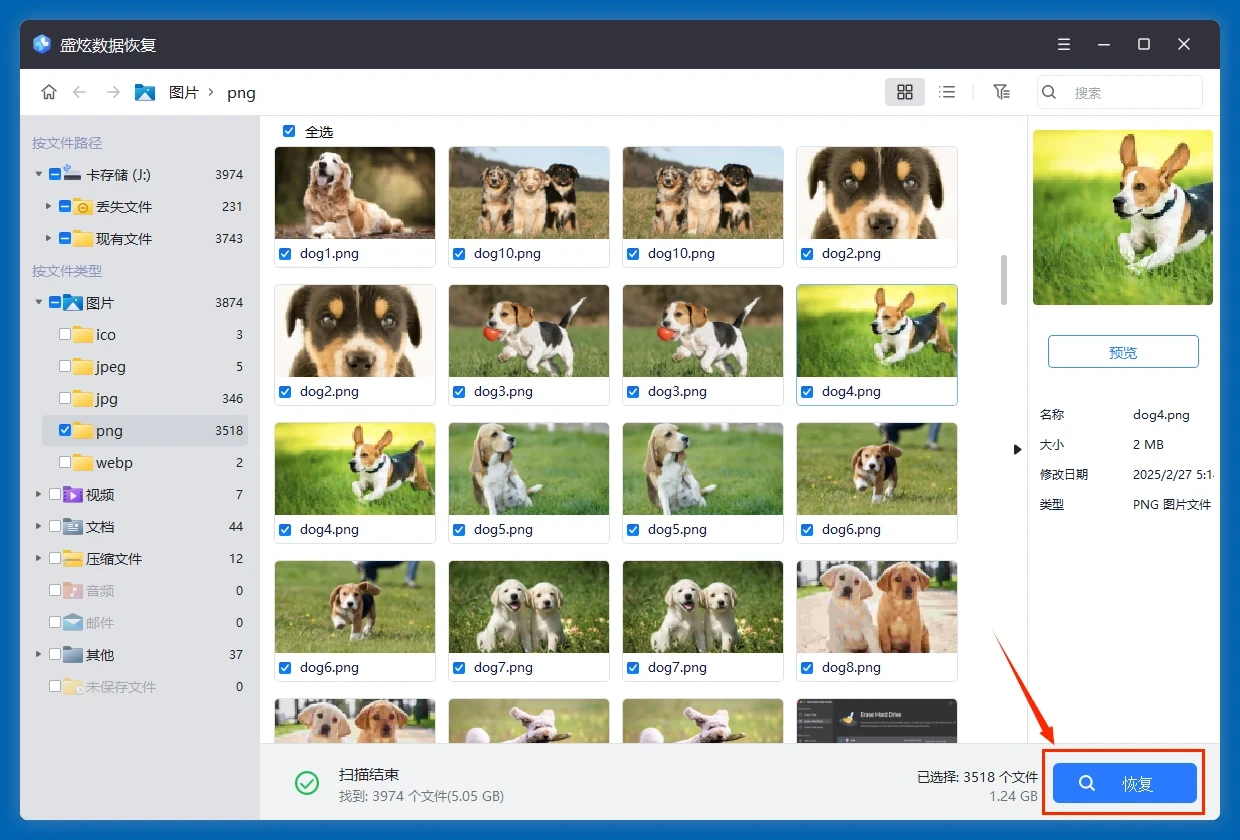This screenshot has height=840, width=1240.
Task: Collapse the preview panel with the black arrow
Action: click(x=1017, y=449)
